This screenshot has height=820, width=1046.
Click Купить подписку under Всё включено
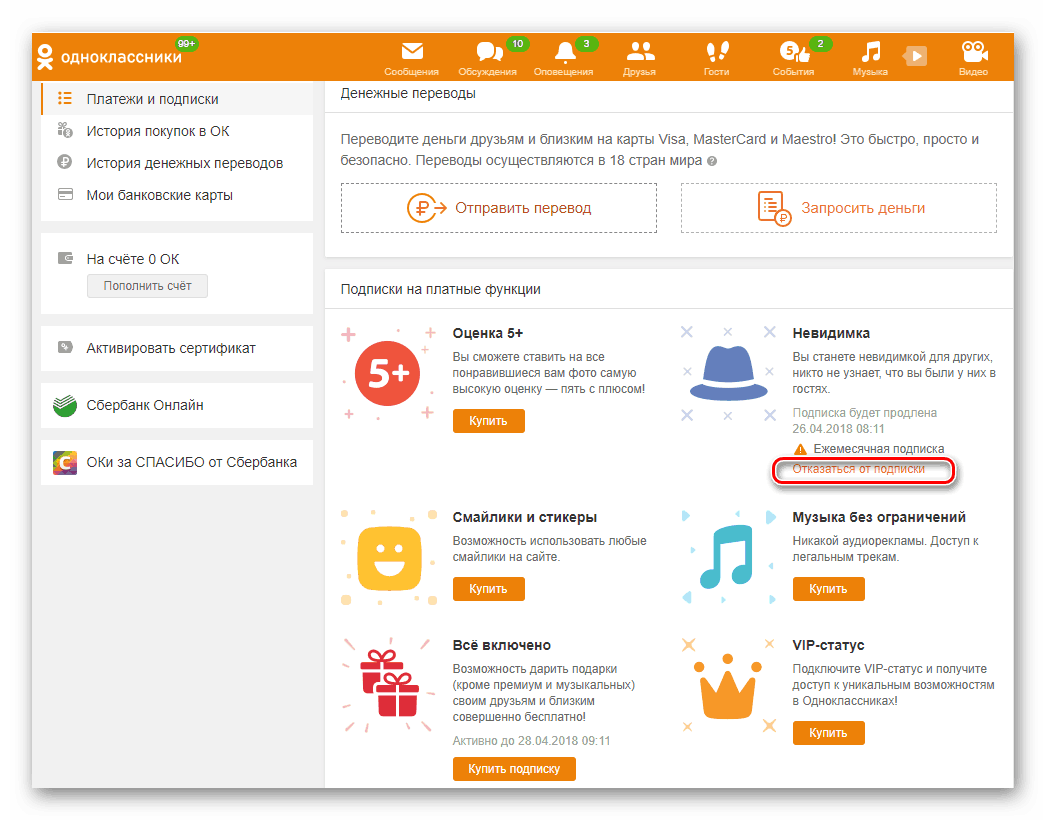point(514,768)
